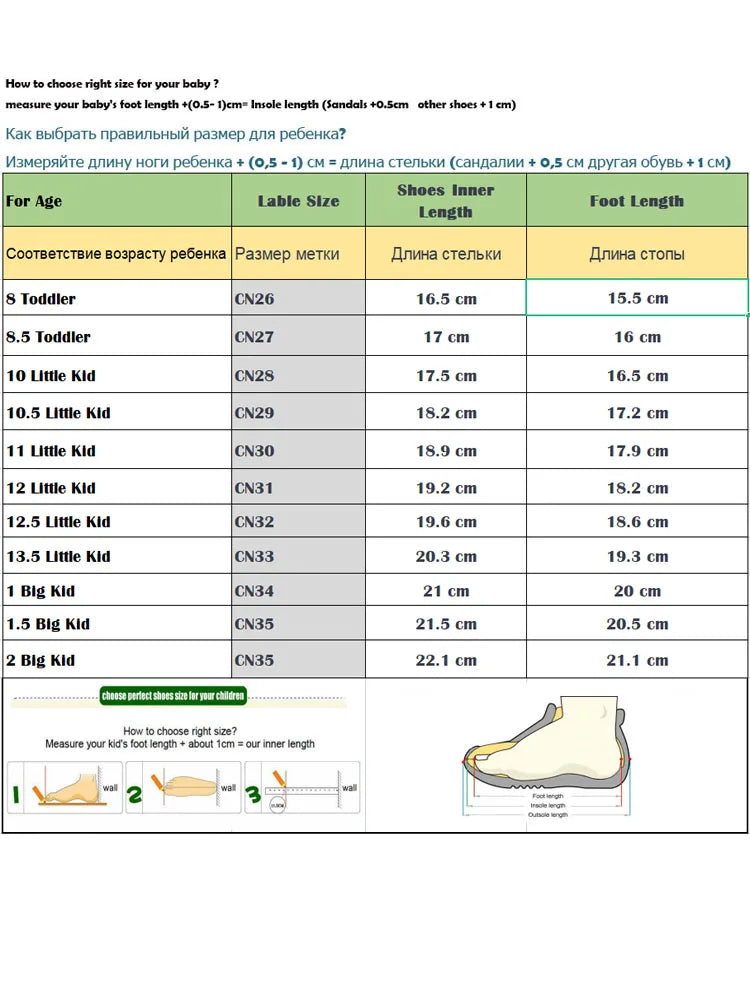Click the CN34 label size cell

tap(298, 590)
